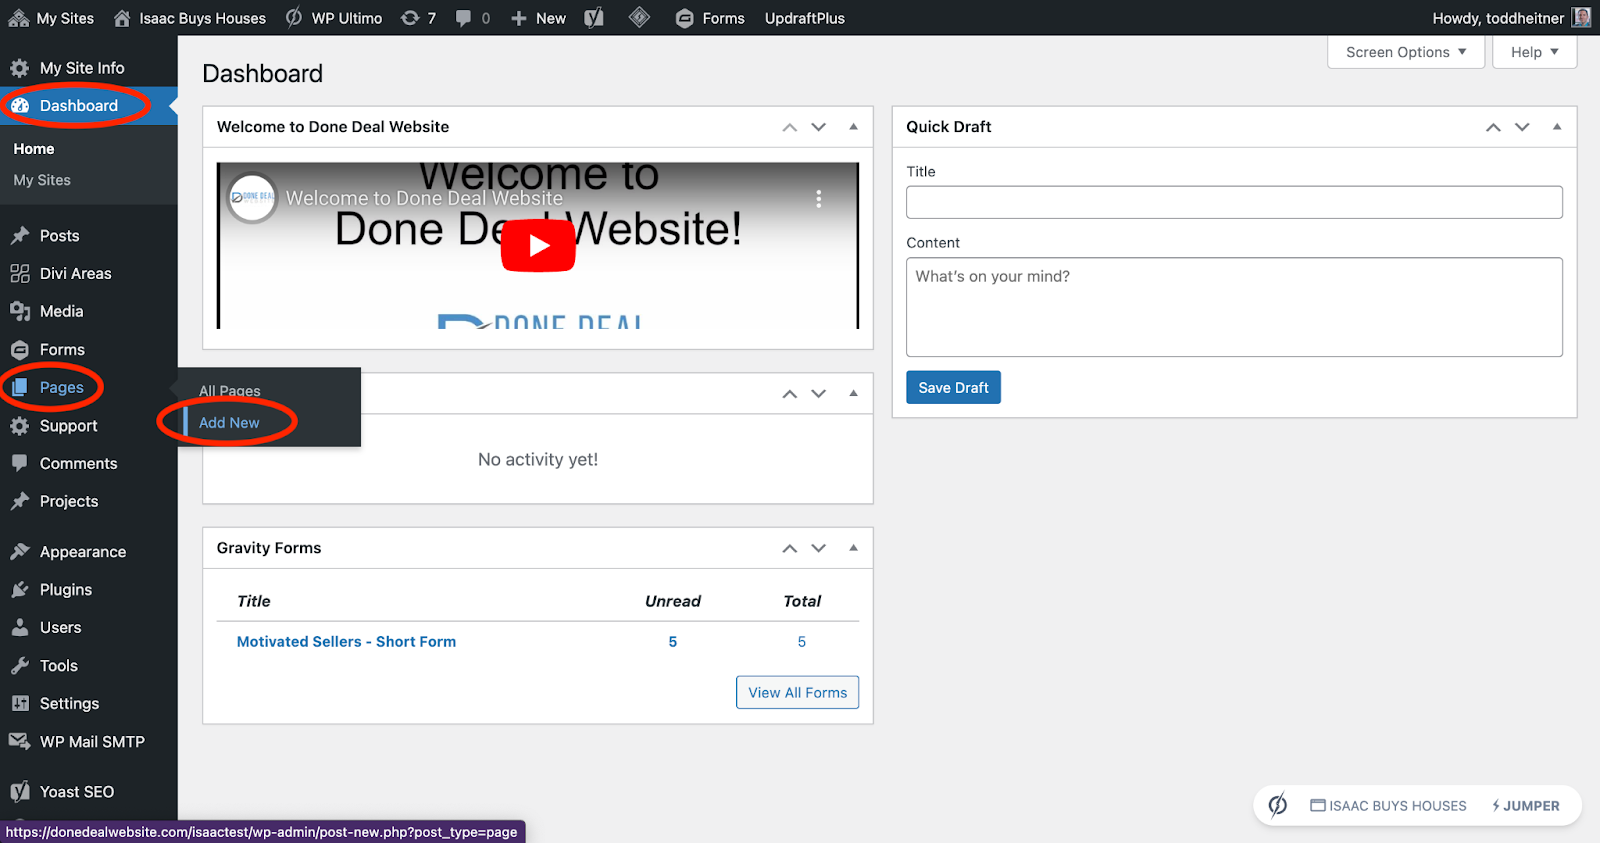Click the ISAAC BUYS HOUSES site link

click(1388, 806)
